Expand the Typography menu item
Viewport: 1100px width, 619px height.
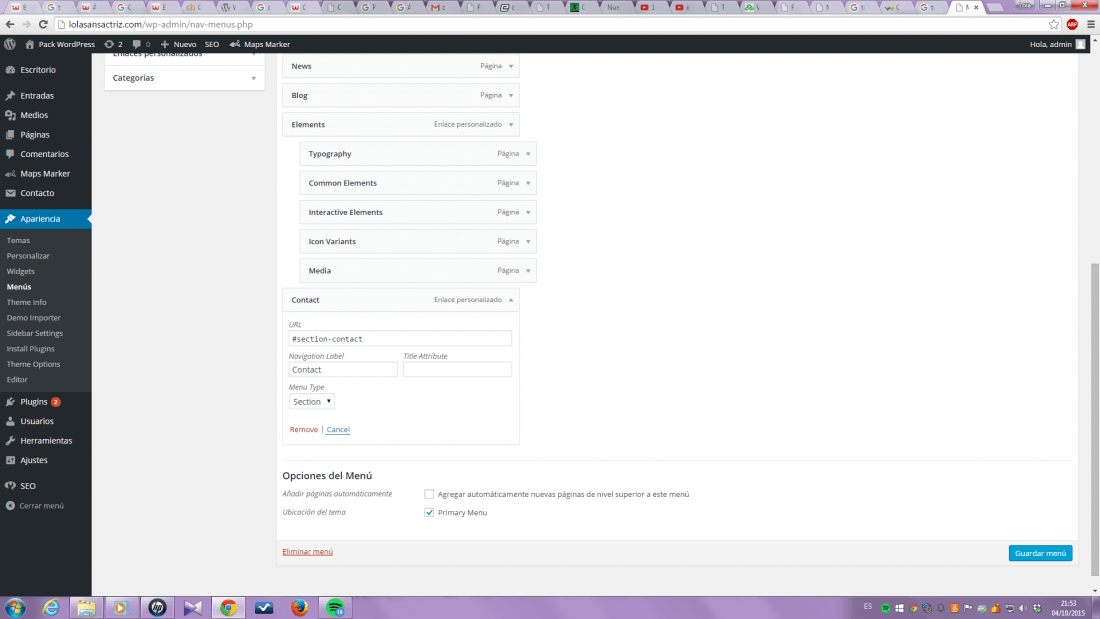tap(528, 154)
